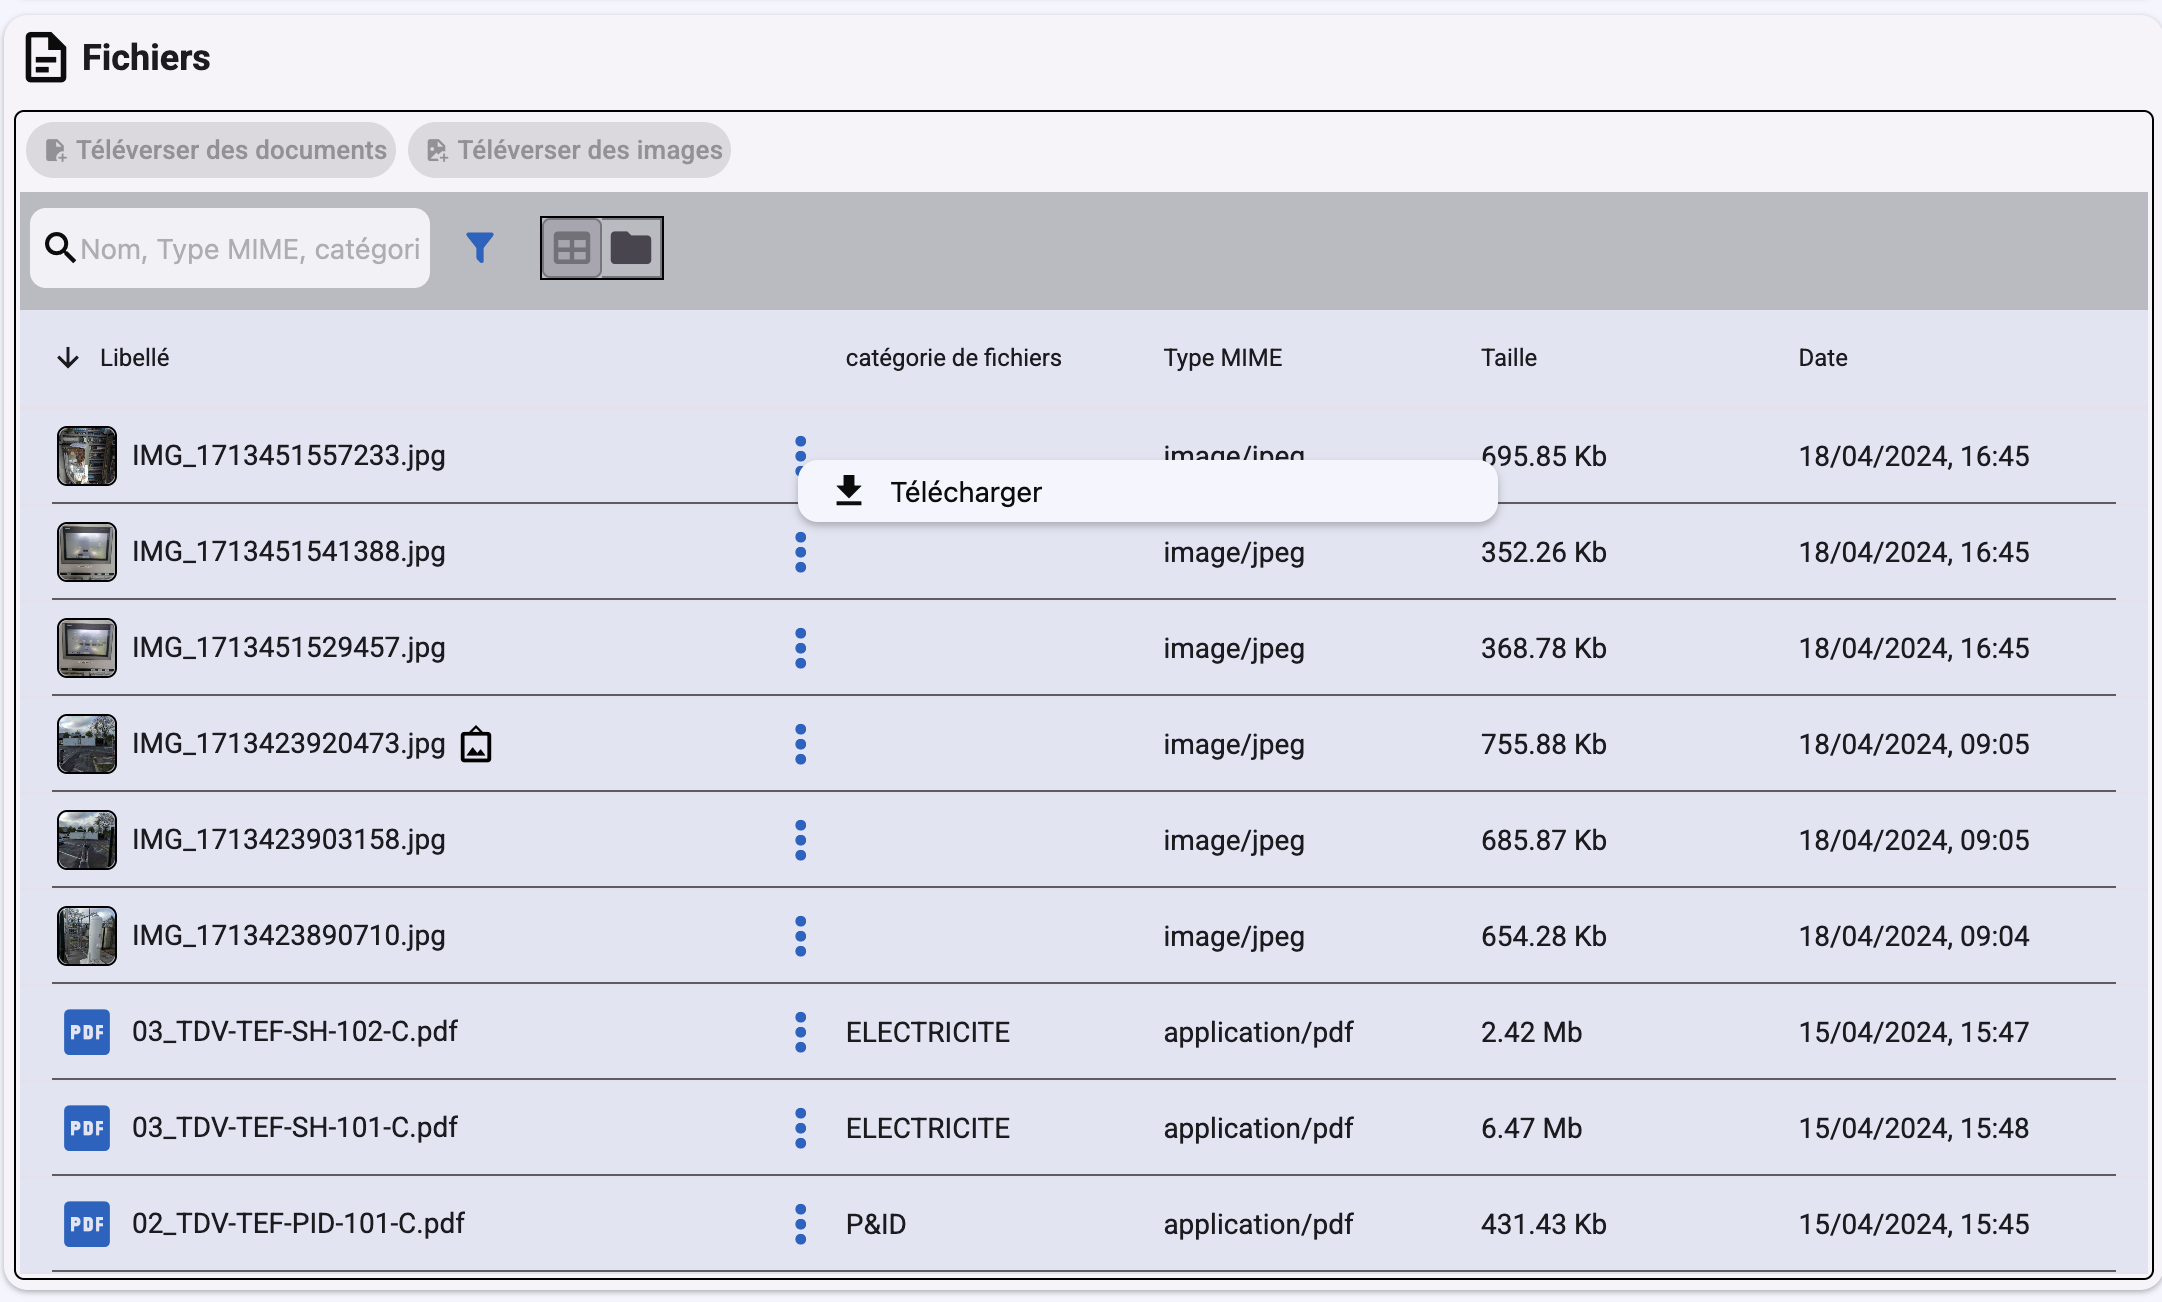Click thumbnail of IMG_1713423920473.jpg
2162x1302 pixels.
coord(87,744)
